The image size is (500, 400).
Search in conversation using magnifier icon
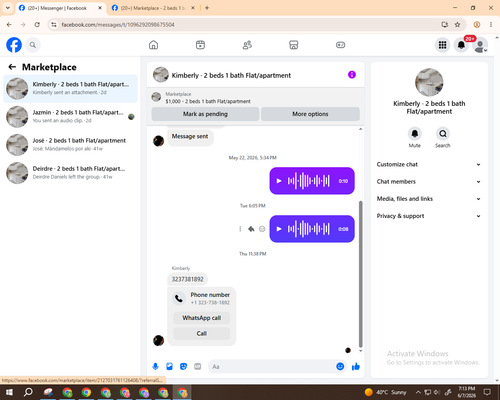[x=443, y=134]
